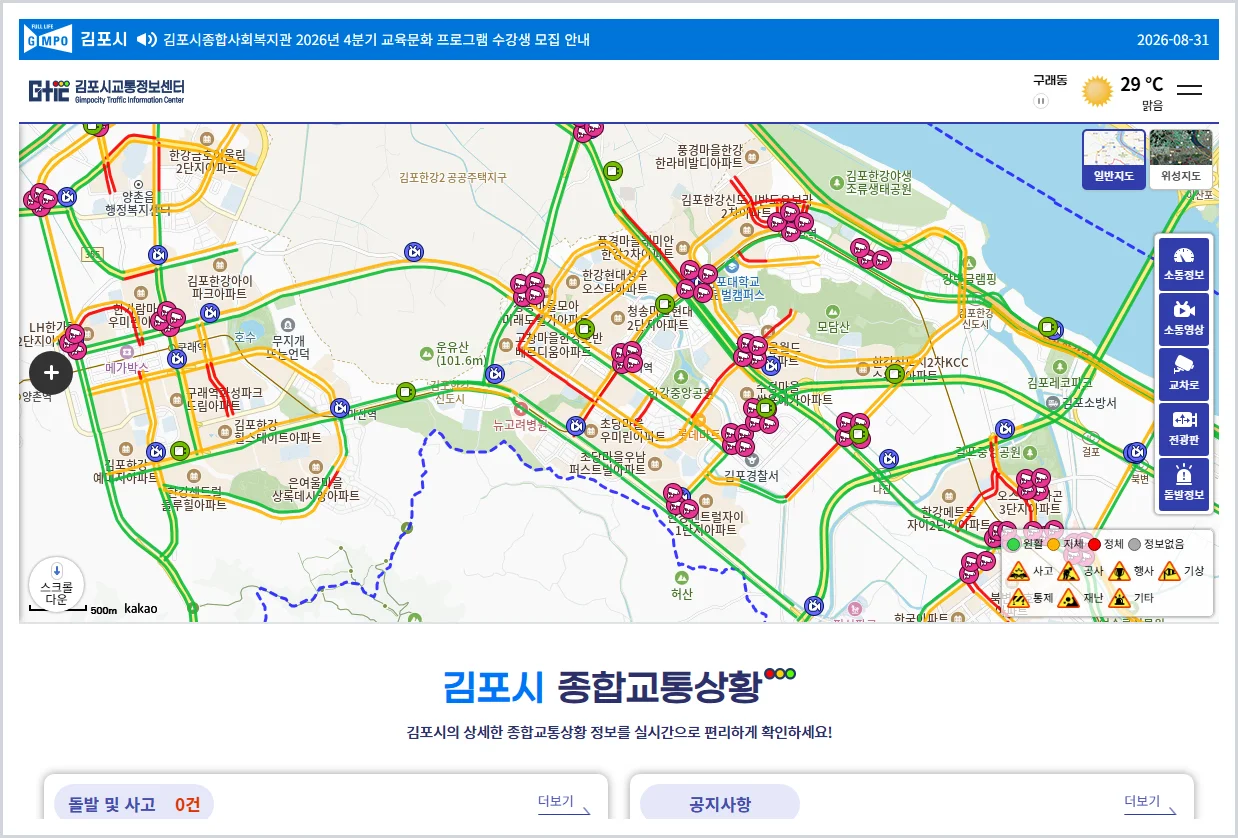Click the 기상 weather legend icon
This screenshot has width=1238, height=838.
pos(1169,572)
